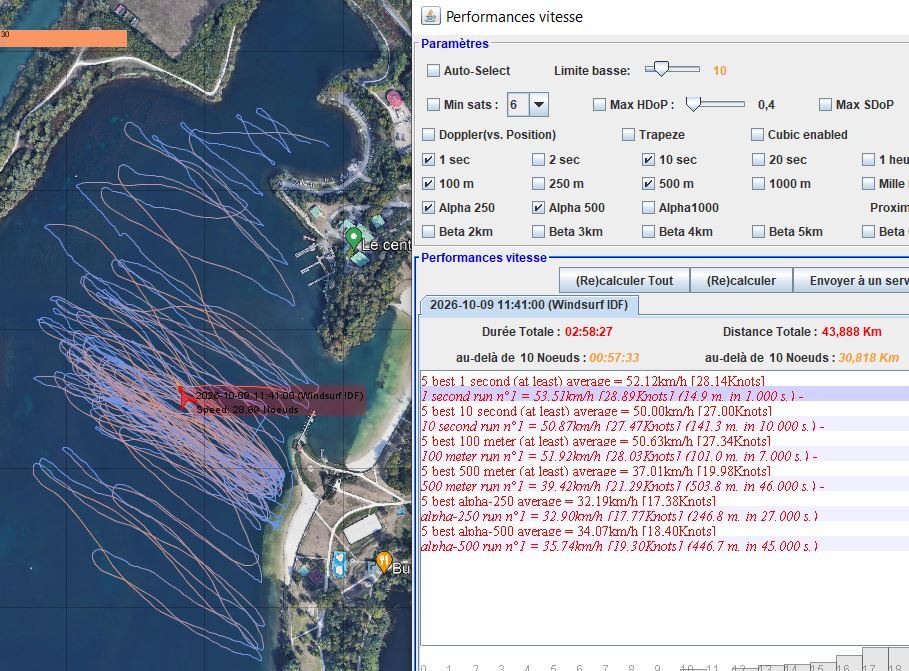This screenshot has width=909, height=671.
Task: Click the green location pin on the map
Action: point(353,238)
